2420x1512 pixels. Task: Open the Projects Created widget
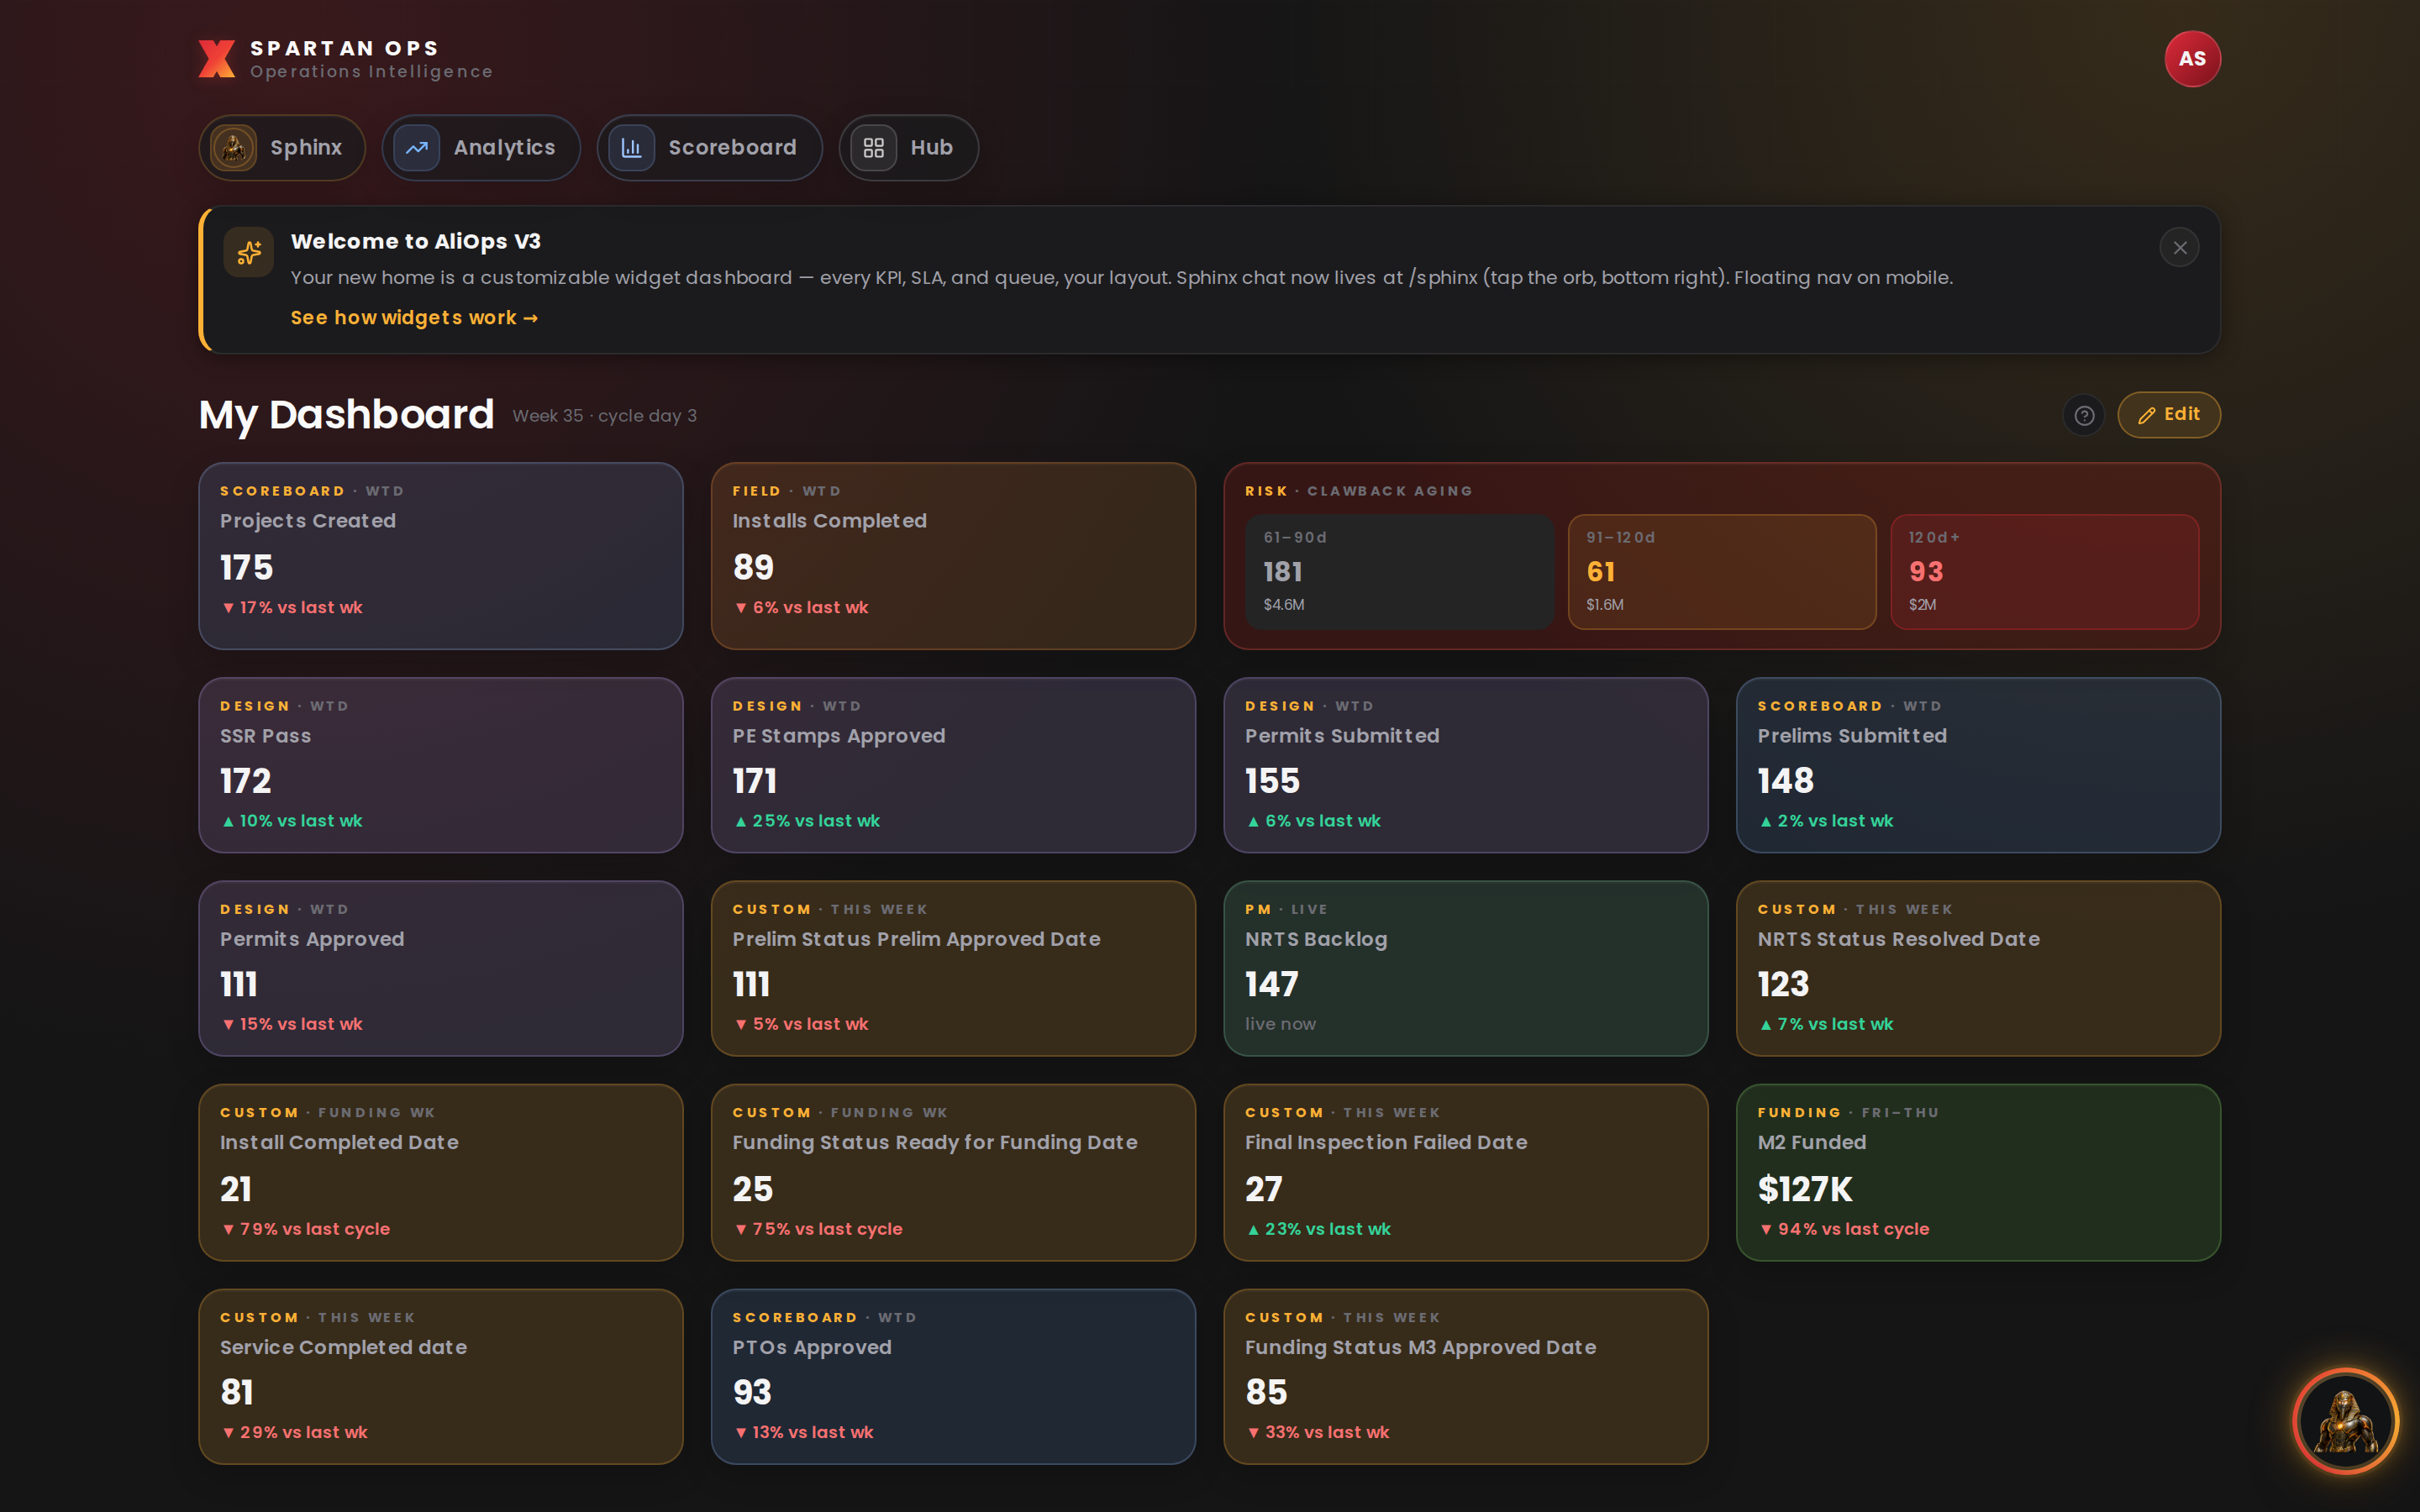[x=441, y=556]
